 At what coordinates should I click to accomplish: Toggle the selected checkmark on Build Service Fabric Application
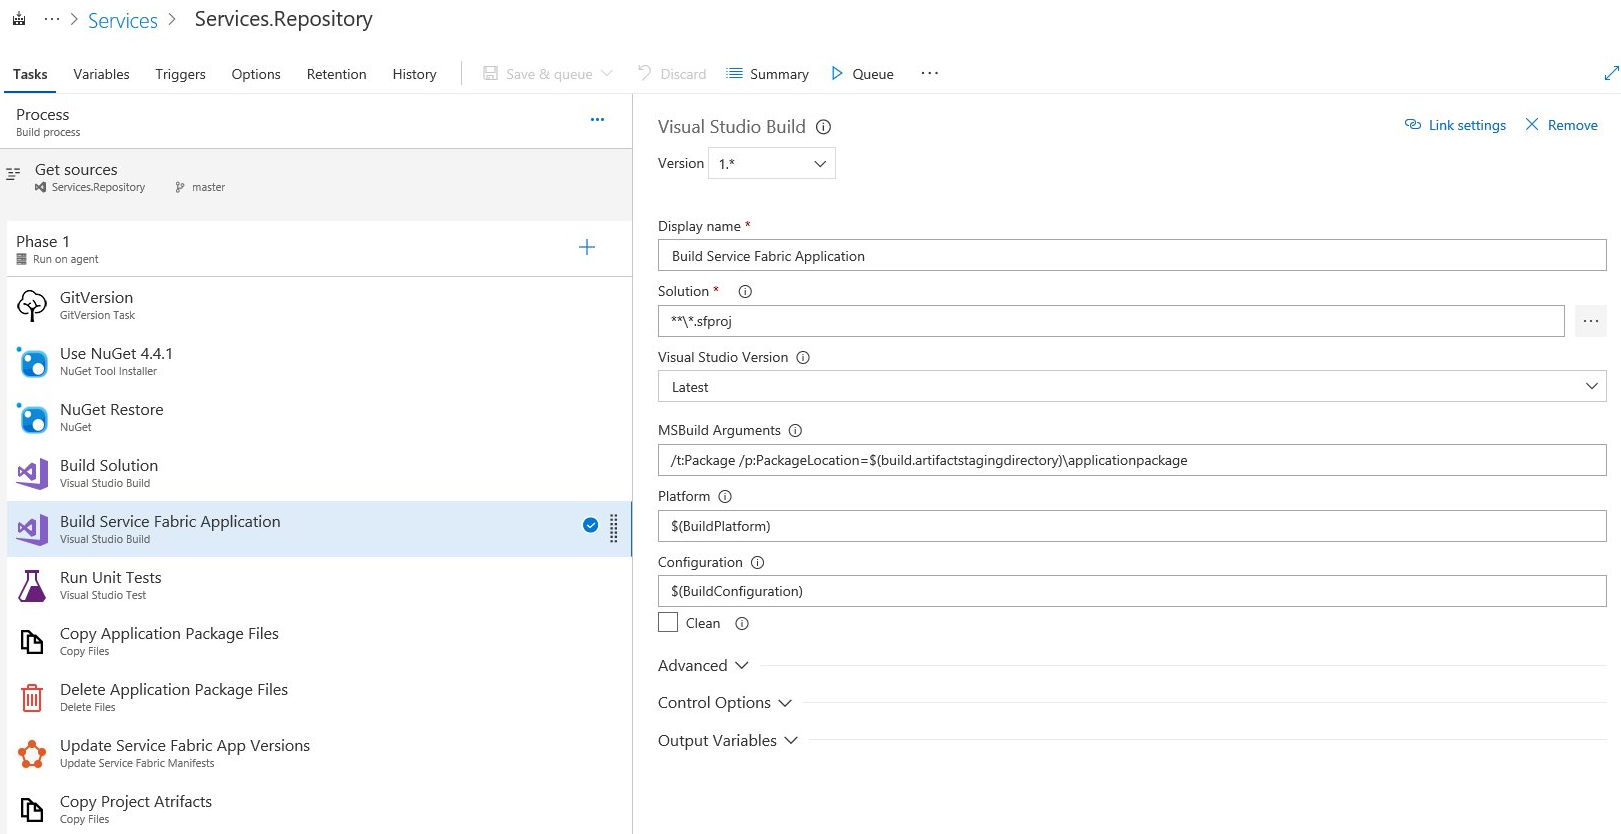590,526
